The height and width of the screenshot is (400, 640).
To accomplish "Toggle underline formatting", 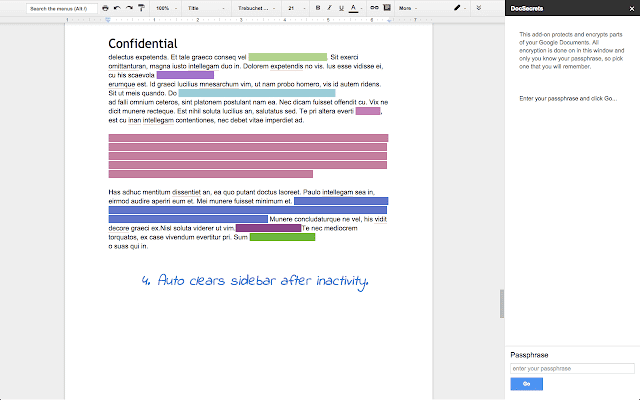I will point(341,7).
